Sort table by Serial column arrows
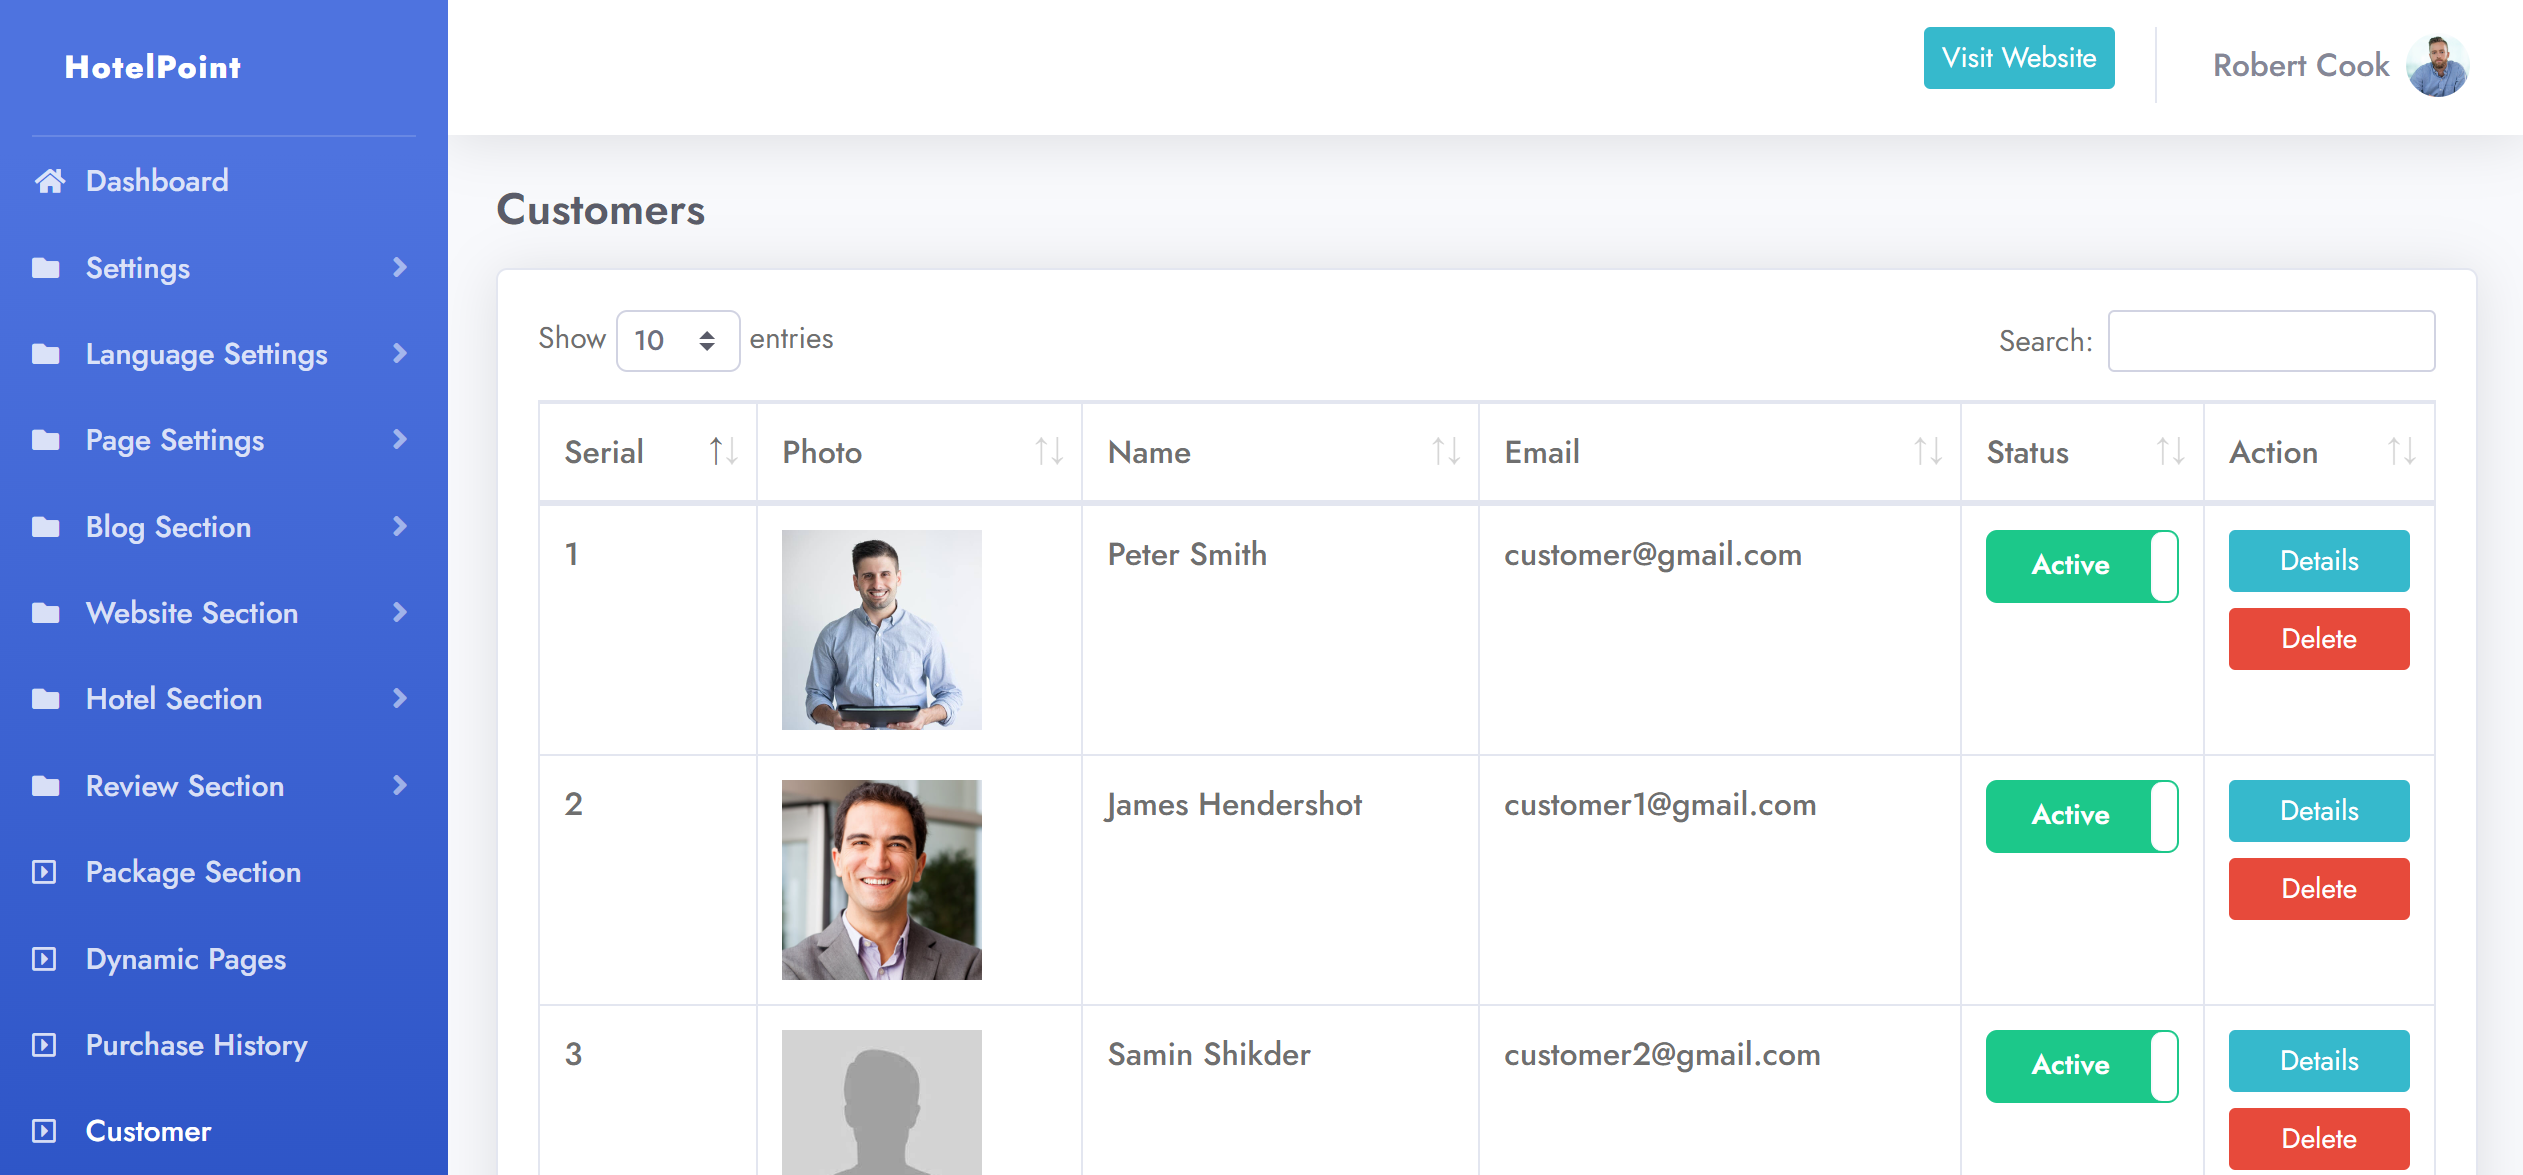This screenshot has width=2523, height=1175. coord(723,452)
